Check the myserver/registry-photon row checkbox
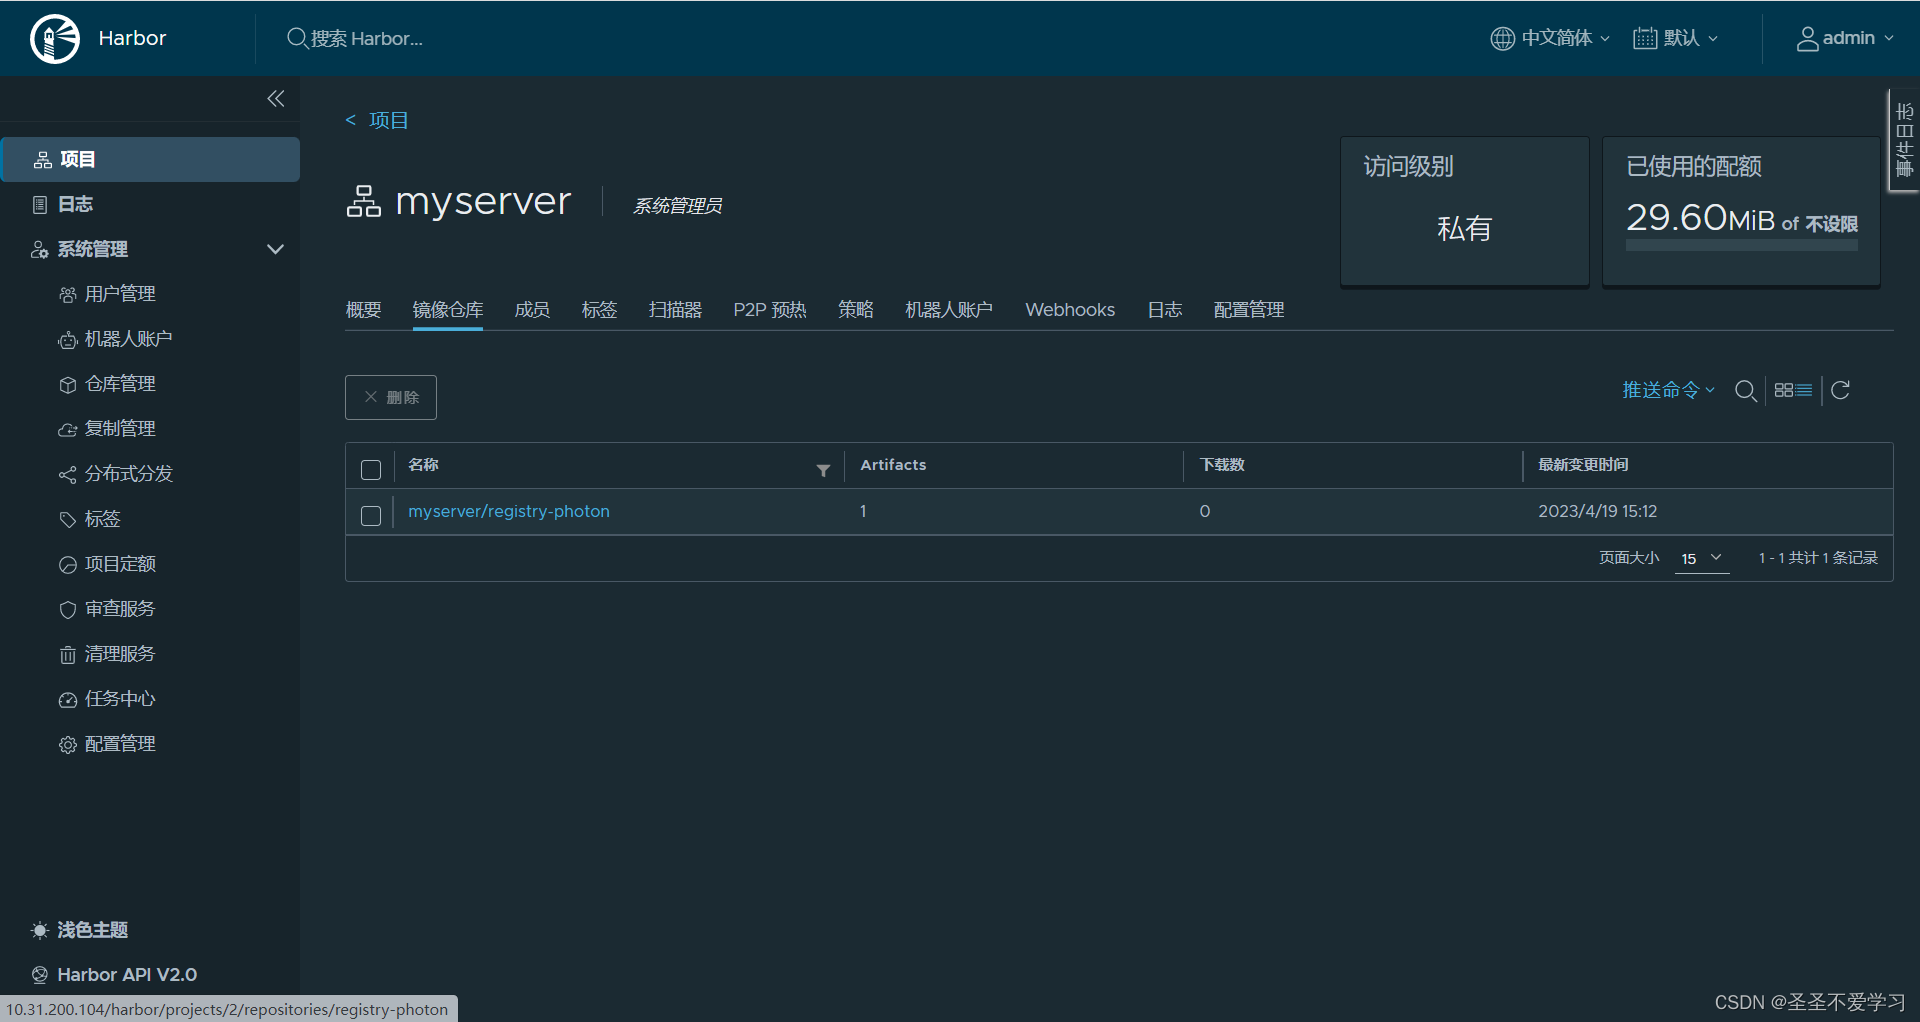Screen dimensions: 1920x1022 [371, 516]
